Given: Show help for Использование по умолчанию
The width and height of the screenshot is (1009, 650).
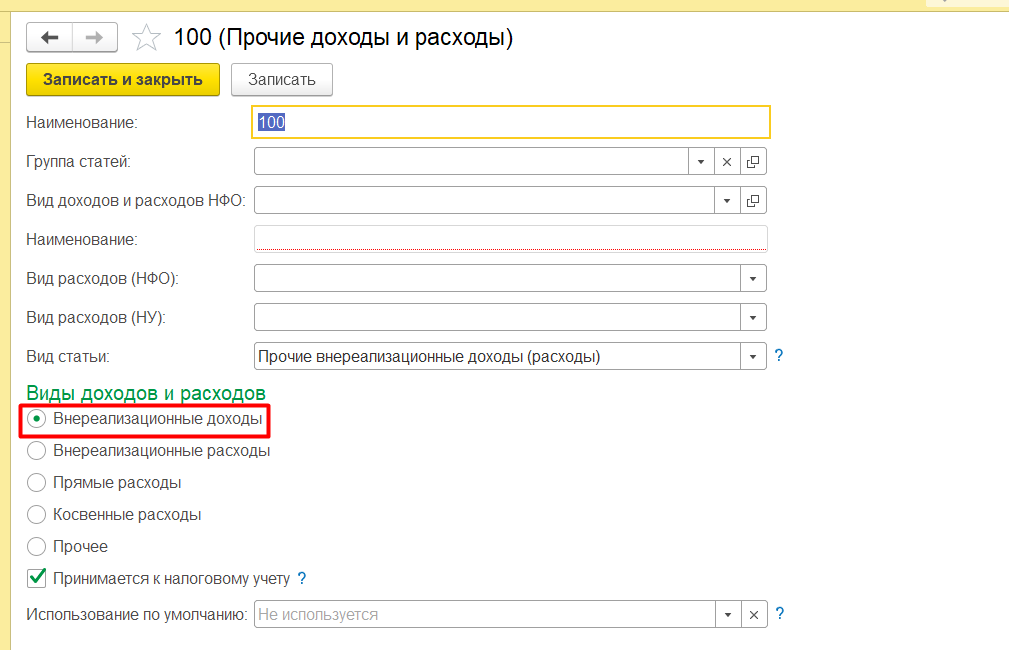Looking at the screenshot, I should point(780,614).
